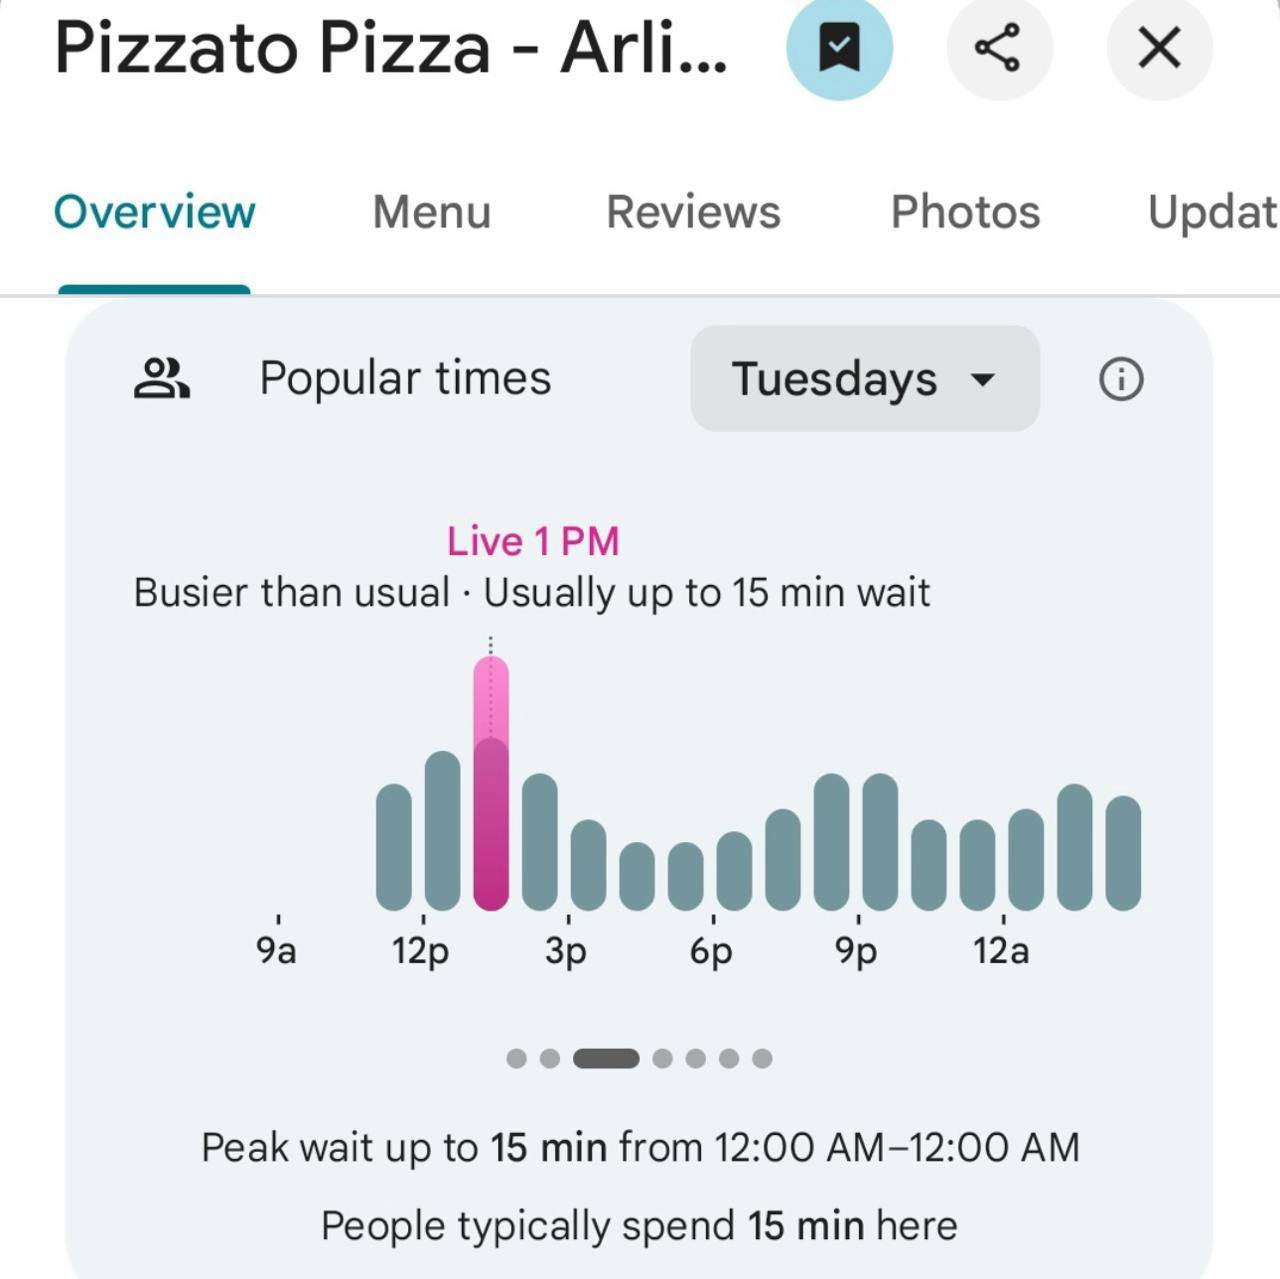Viewport: 1280px width, 1279px height.
Task: Tap the last page indicator dot
Action: [762, 1058]
